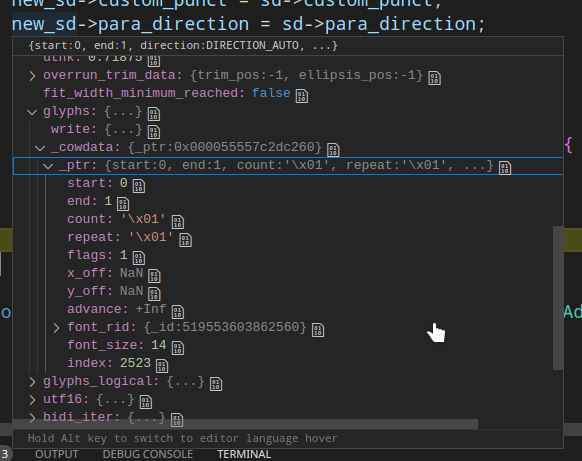Select the repeat '\x01' value

click(x=151, y=237)
